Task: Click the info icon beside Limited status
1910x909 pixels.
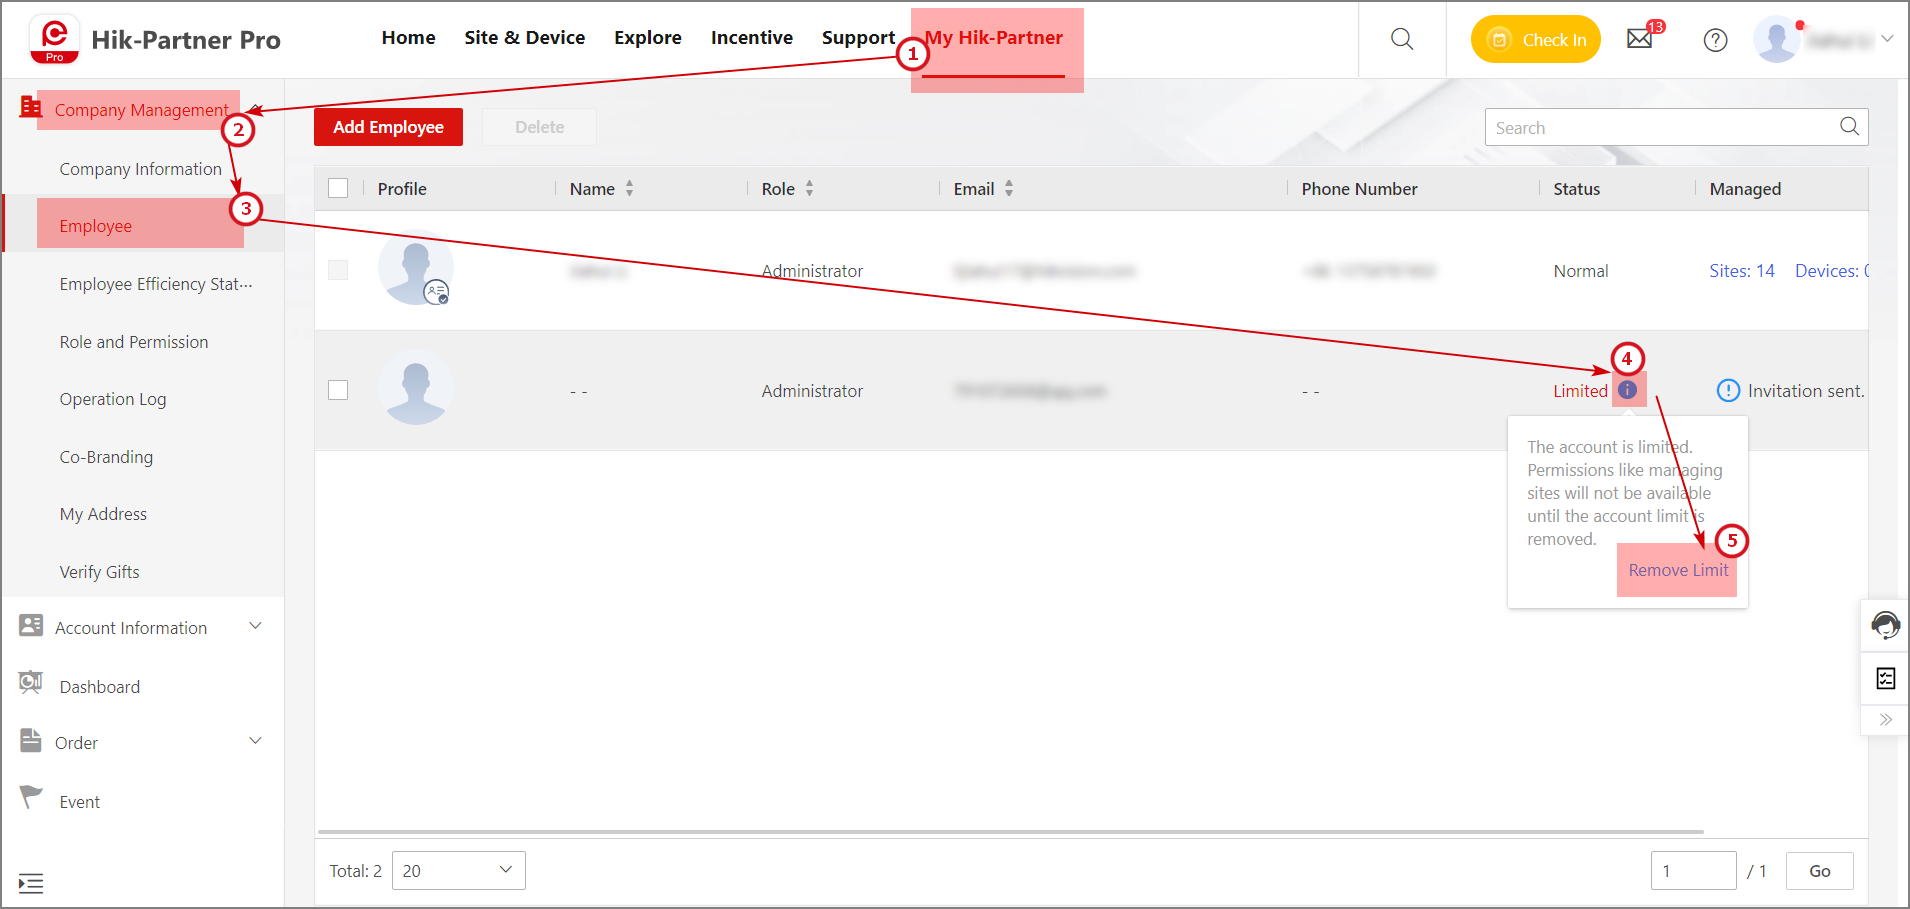Action: click(x=1628, y=390)
